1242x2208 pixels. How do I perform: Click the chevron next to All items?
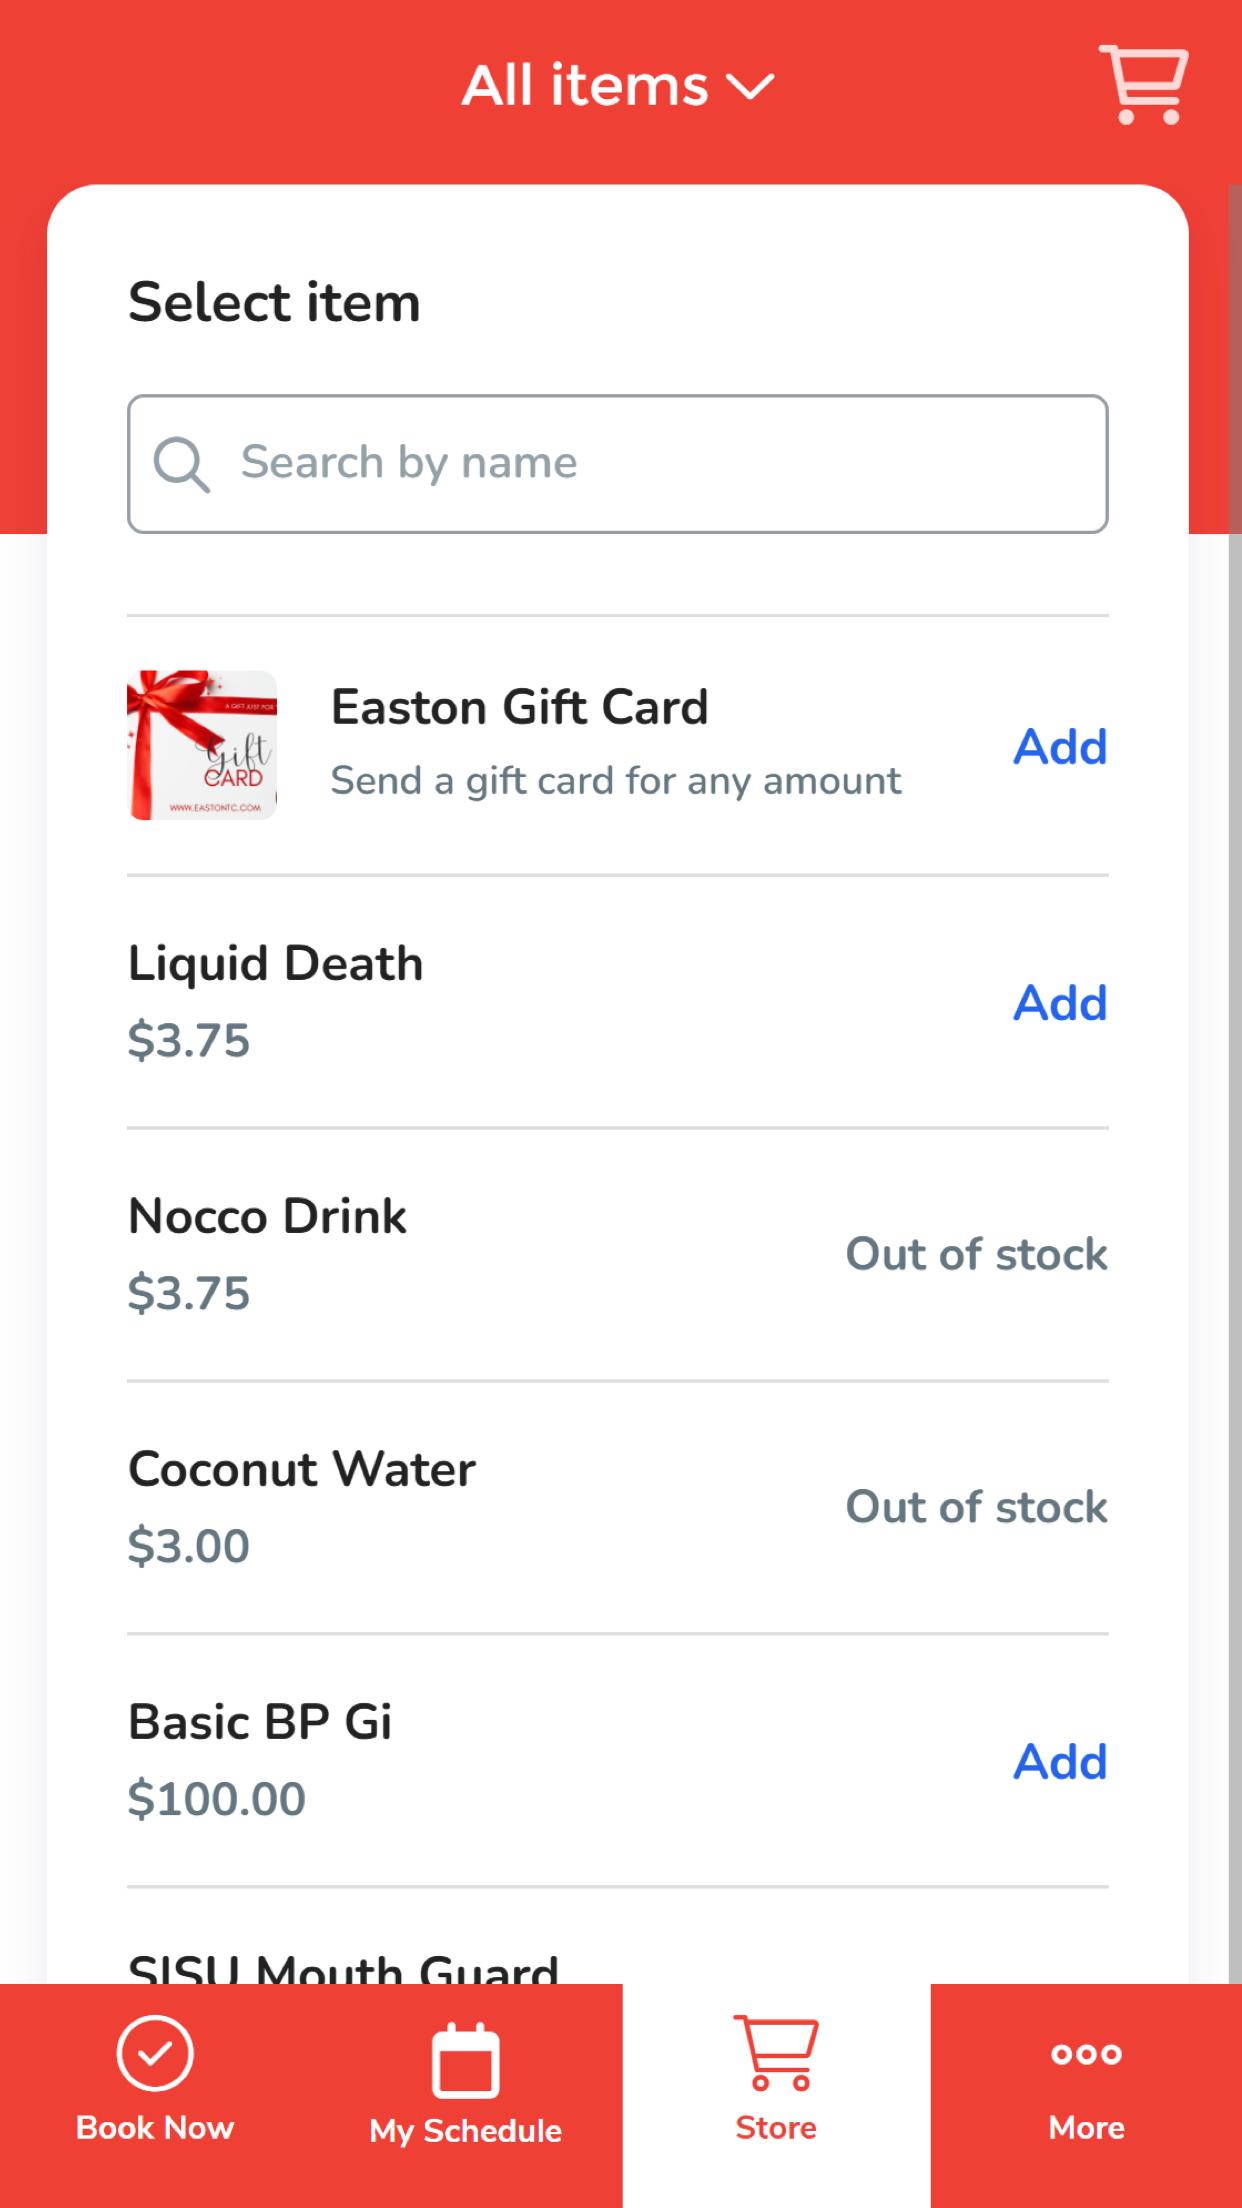pyautogui.click(x=750, y=87)
